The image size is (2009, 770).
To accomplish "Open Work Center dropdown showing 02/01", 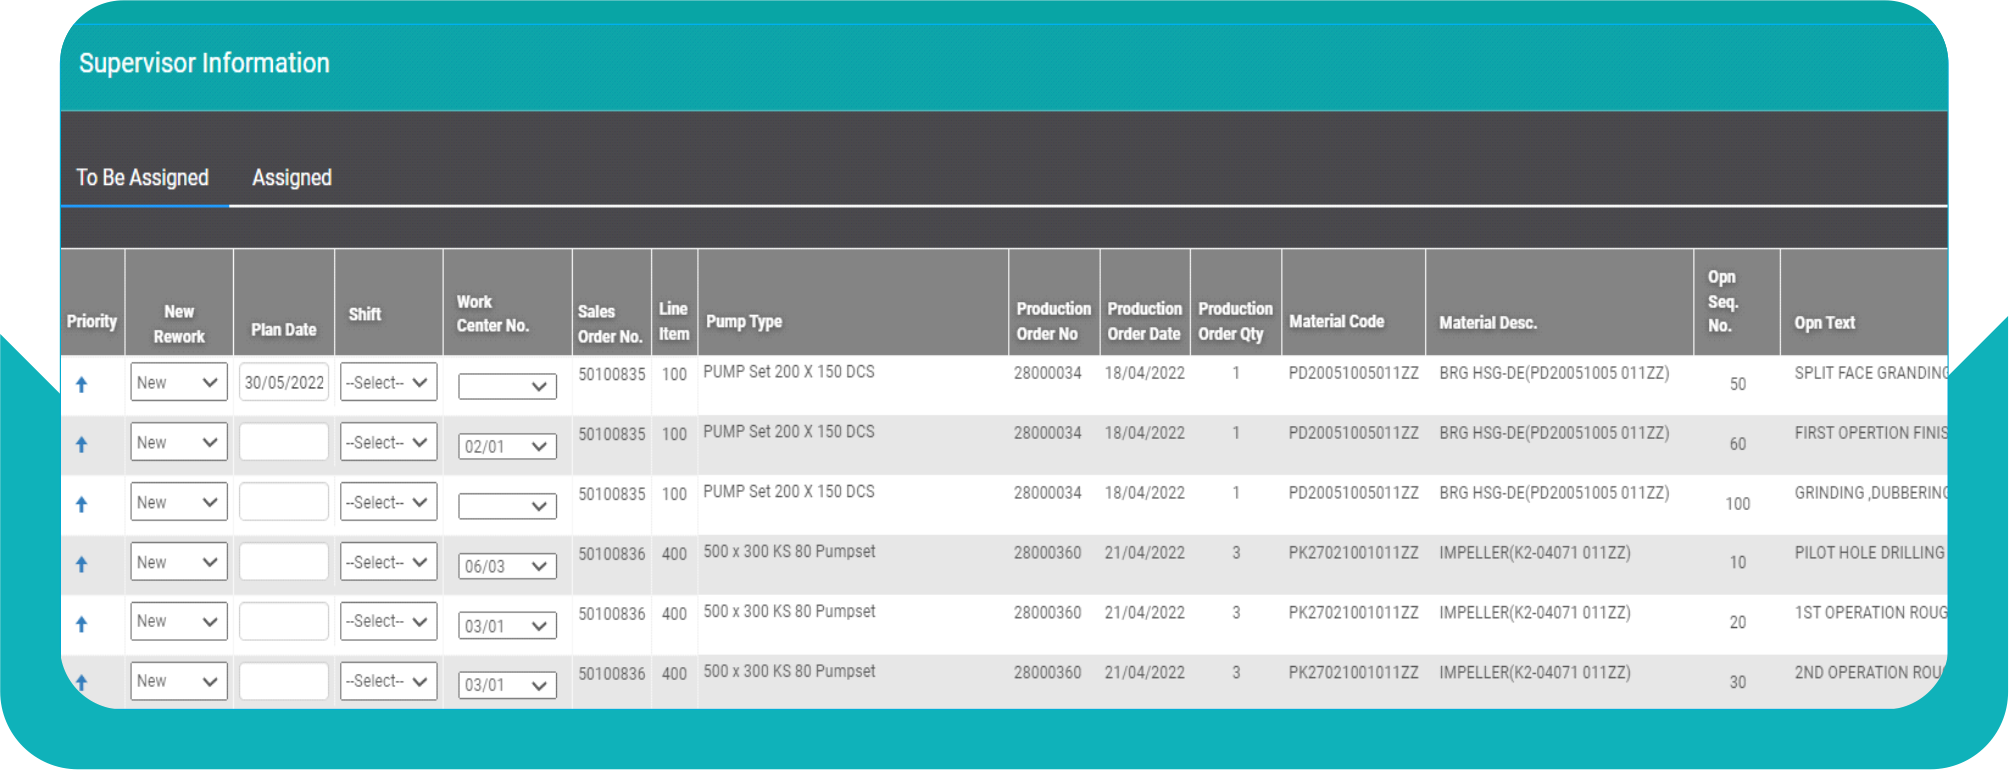I will pos(507,446).
